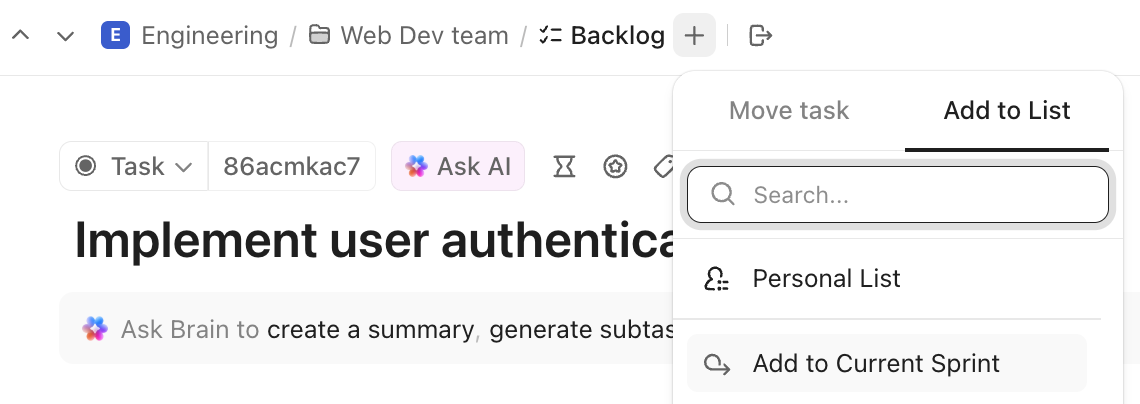Click the blue Engineering space avatar
The width and height of the screenshot is (1140, 404).
(116, 37)
